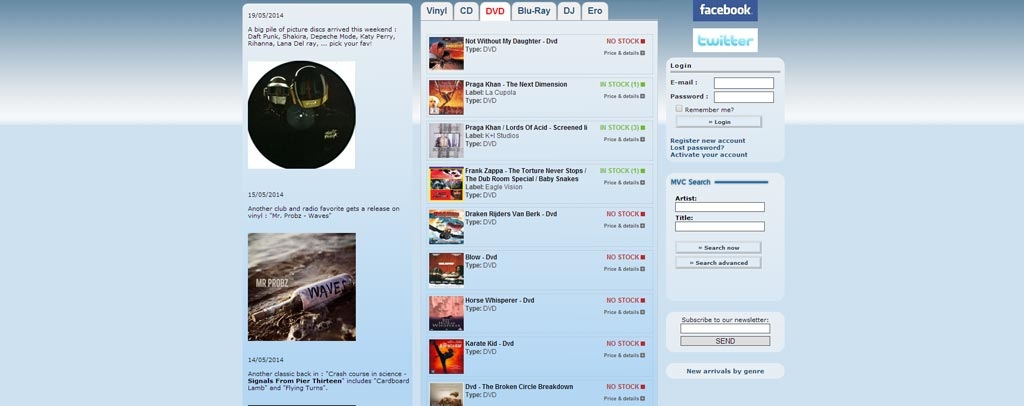Expand Price & details for Not Without My Daughter

(x=624, y=53)
